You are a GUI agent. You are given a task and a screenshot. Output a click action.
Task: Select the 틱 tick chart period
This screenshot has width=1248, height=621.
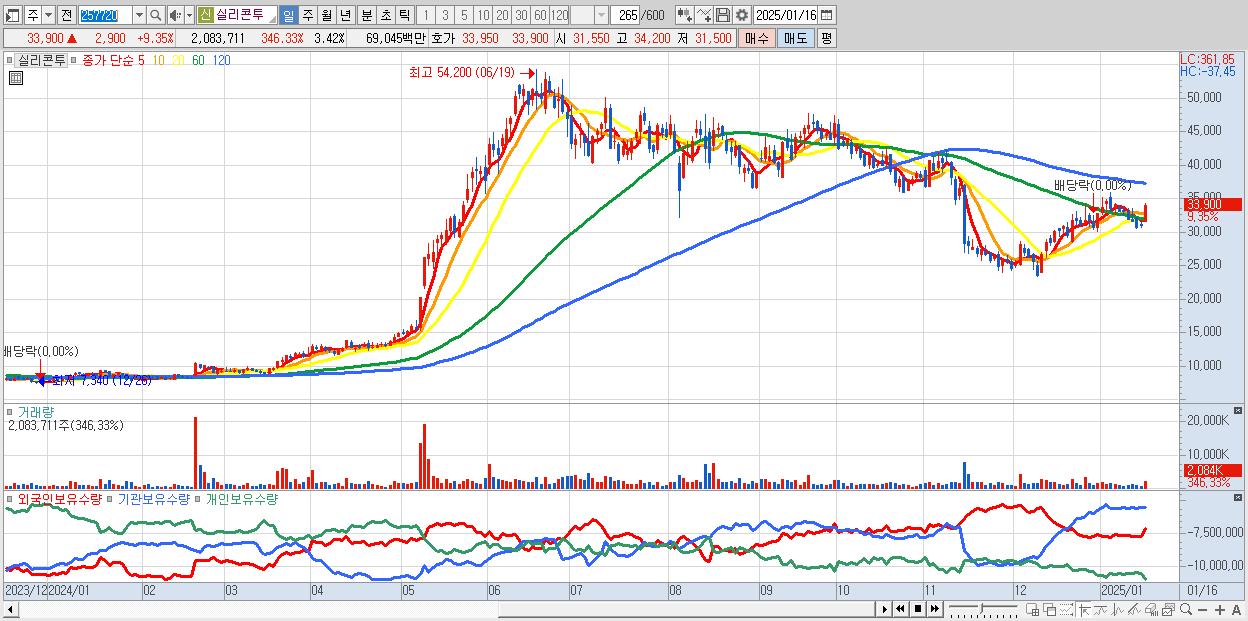point(403,15)
